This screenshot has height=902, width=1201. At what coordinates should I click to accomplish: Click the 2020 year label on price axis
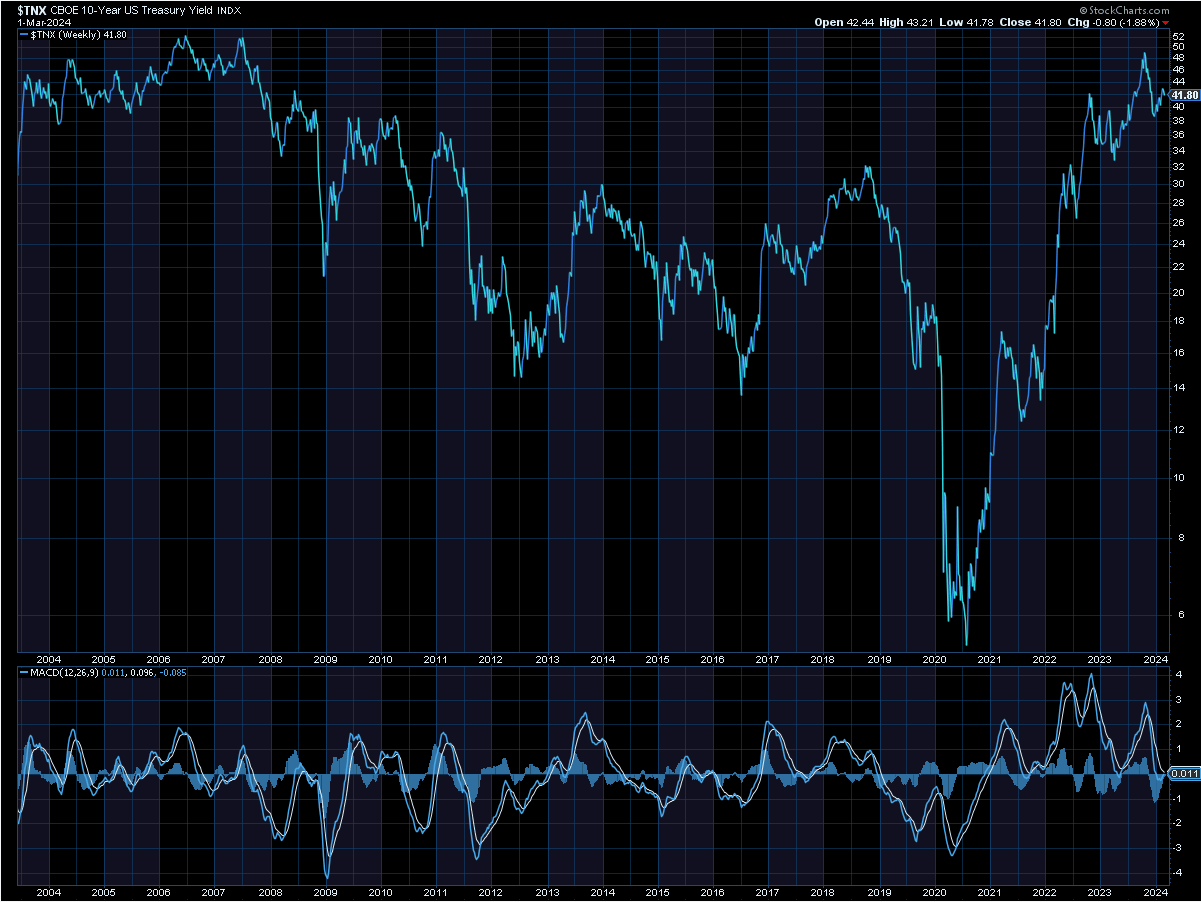934,660
